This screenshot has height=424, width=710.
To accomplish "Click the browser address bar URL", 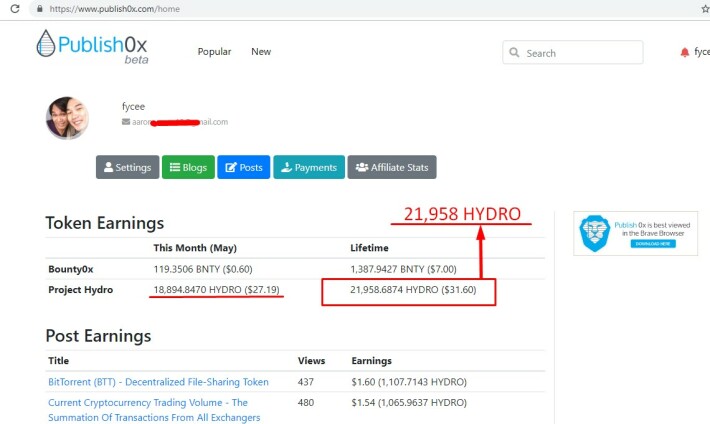I will pos(115,9).
